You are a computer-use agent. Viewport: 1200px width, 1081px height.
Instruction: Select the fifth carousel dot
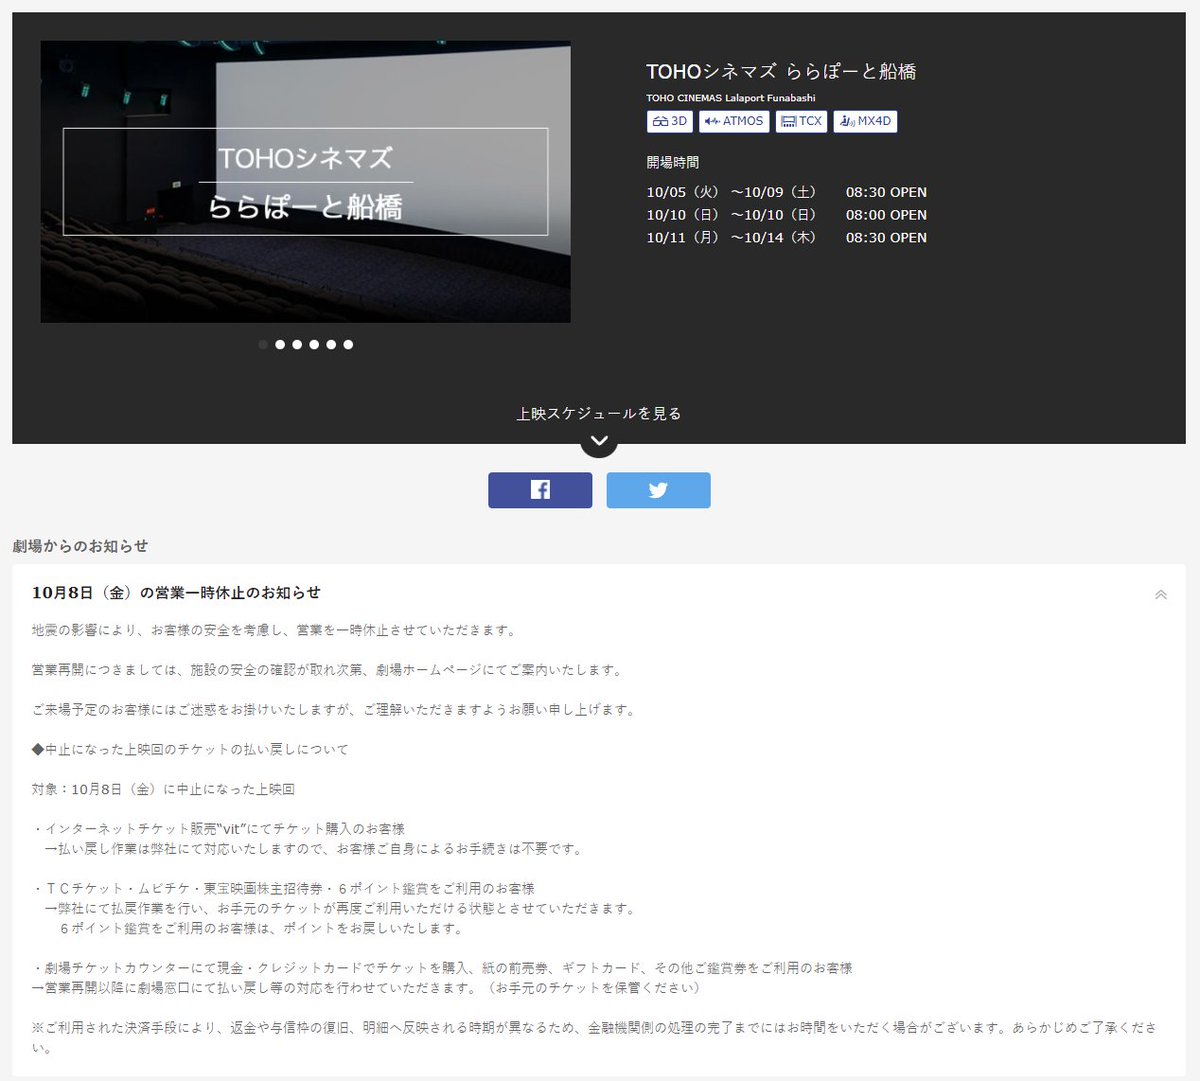331,344
